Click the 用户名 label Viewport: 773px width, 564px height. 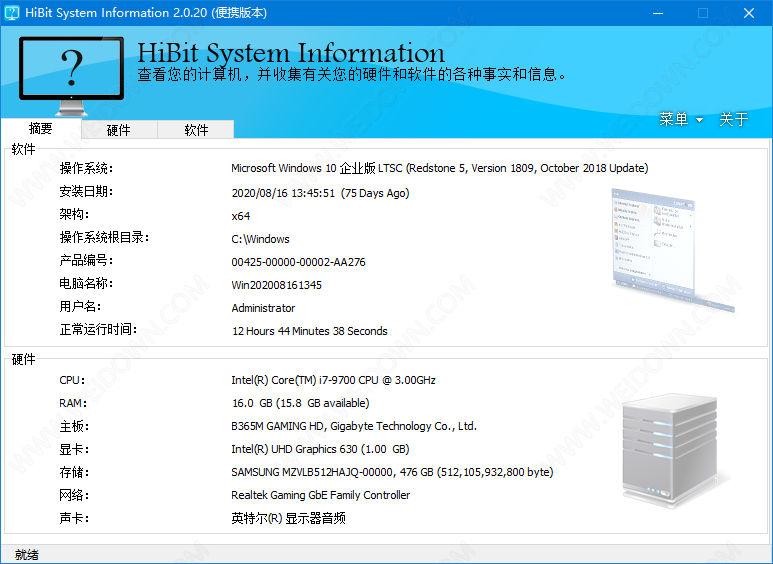click(80, 307)
